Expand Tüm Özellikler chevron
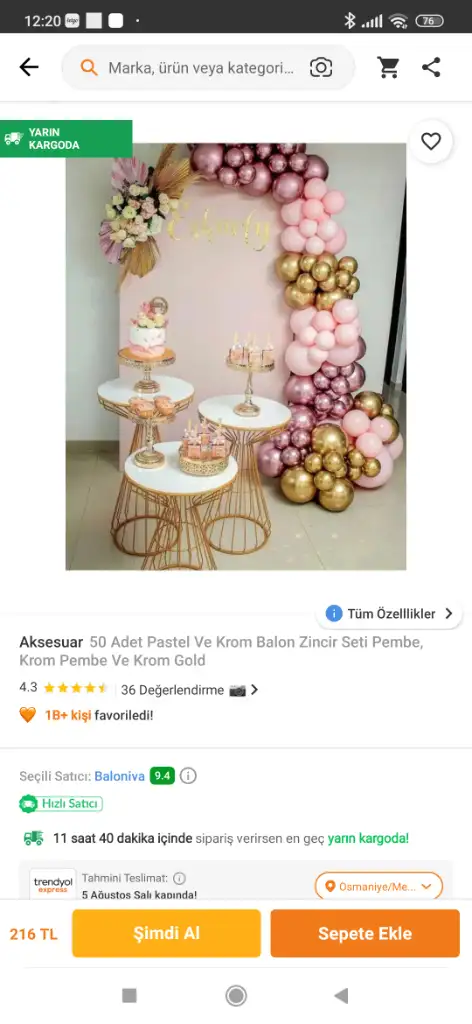Viewport: 472px width, 1024px height. click(449, 613)
